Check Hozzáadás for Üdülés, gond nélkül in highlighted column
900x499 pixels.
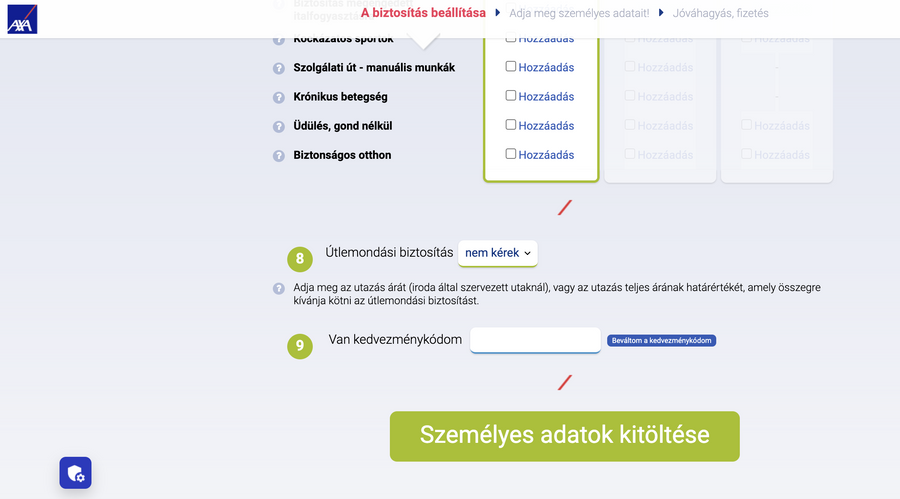tap(511, 125)
